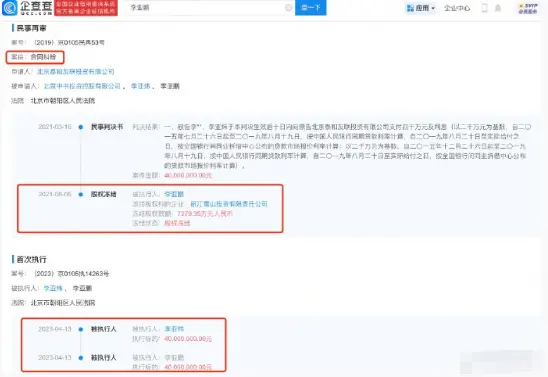Click the case number (2023)京0105执14263号

coord(71,274)
